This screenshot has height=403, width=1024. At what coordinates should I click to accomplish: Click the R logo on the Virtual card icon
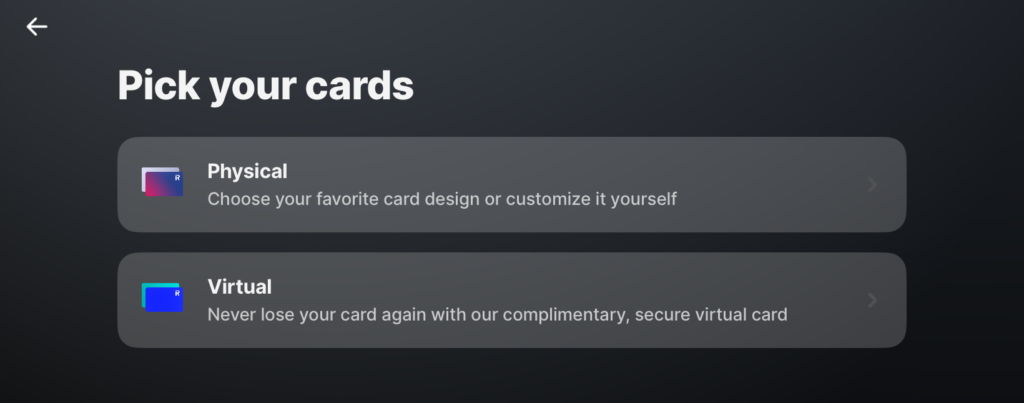click(177, 293)
